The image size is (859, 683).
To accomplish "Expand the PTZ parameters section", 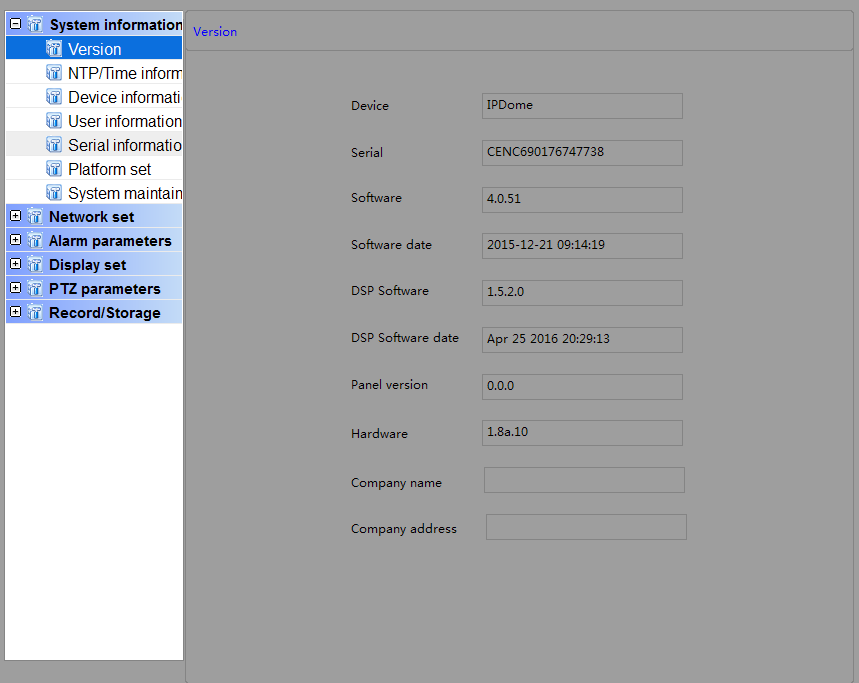I will click(15, 288).
